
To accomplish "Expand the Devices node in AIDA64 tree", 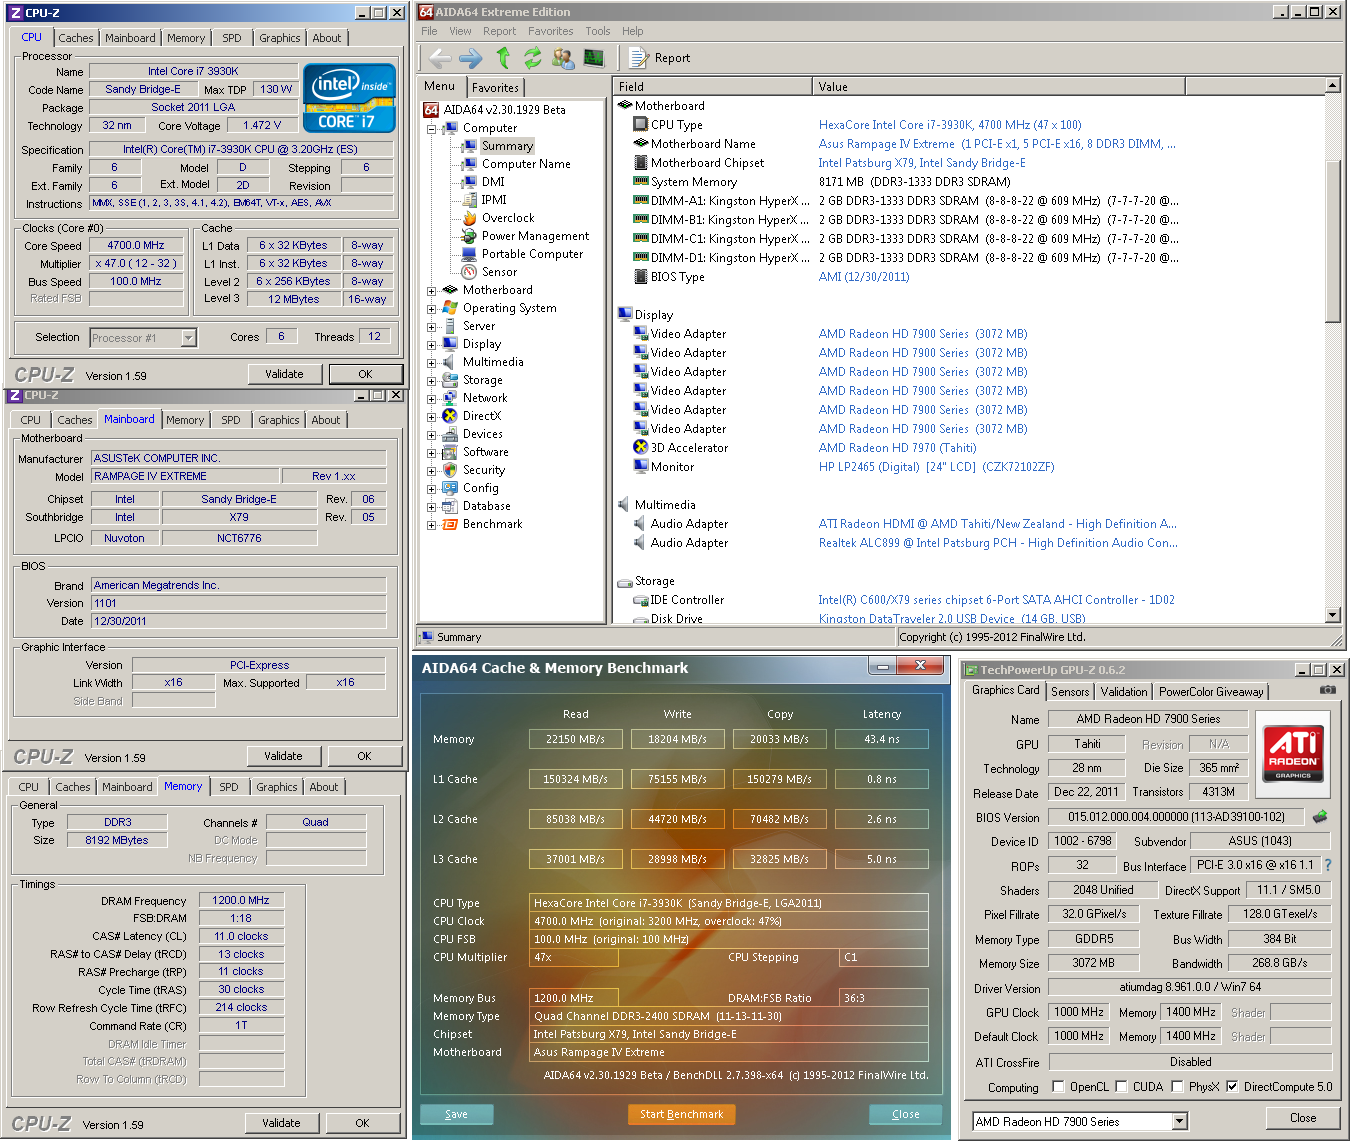I will coord(431,434).
